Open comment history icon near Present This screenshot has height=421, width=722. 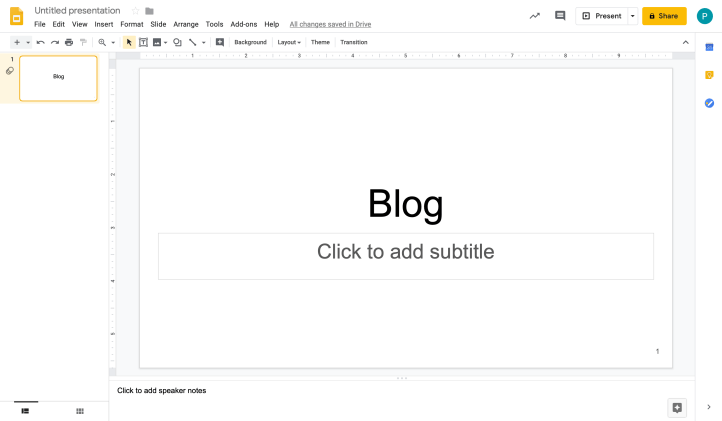pyautogui.click(x=560, y=16)
